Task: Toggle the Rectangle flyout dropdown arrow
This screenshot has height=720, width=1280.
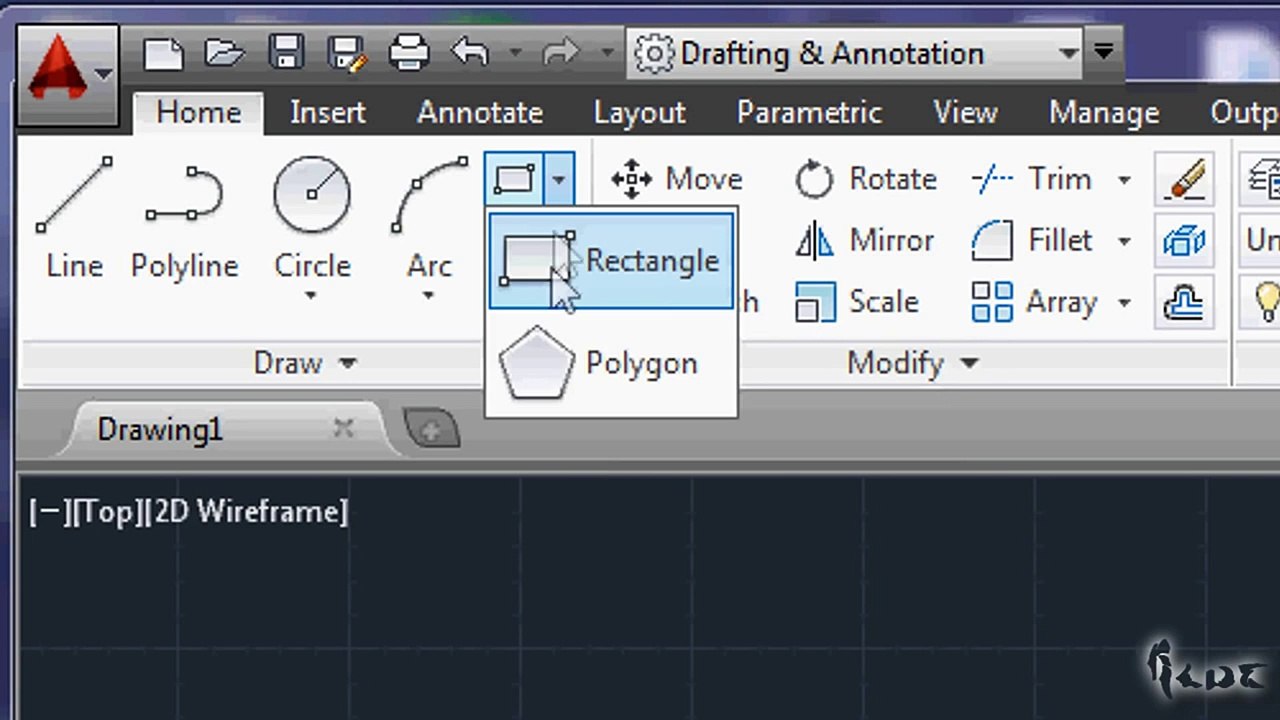Action: coord(559,179)
